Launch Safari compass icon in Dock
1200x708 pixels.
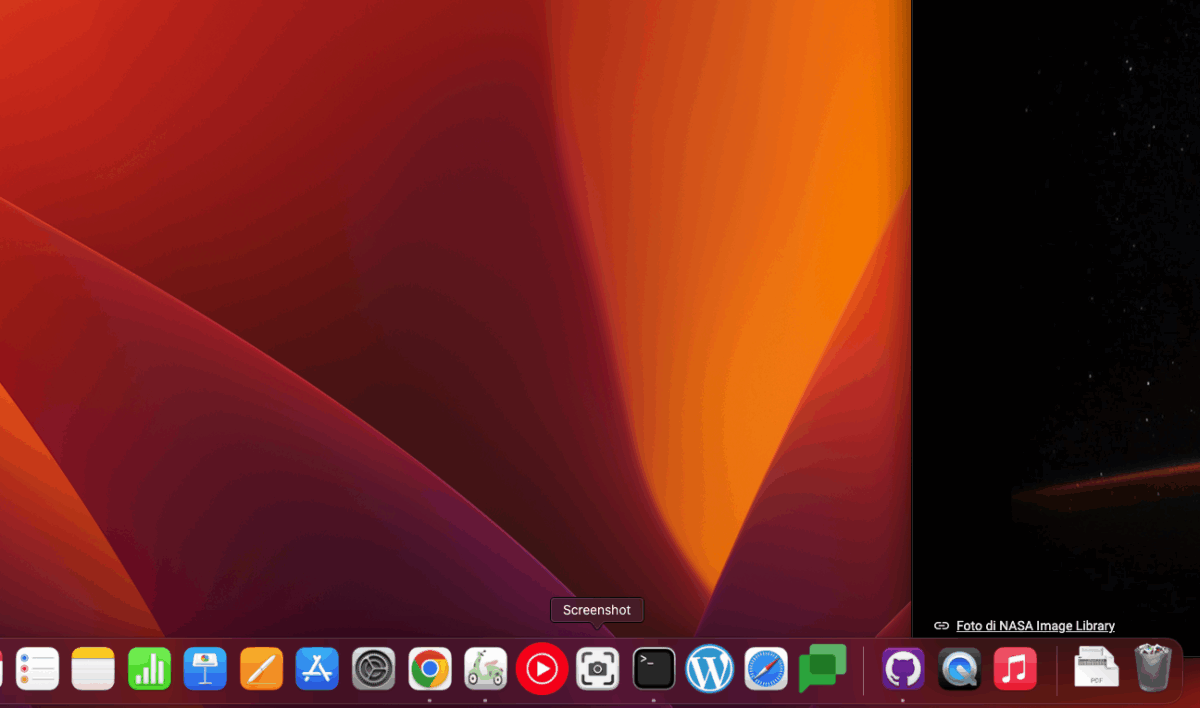point(766,669)
